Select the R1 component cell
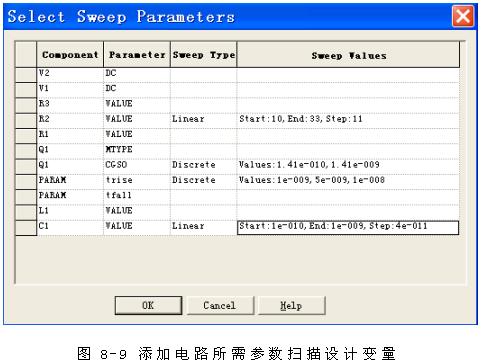 70,135
